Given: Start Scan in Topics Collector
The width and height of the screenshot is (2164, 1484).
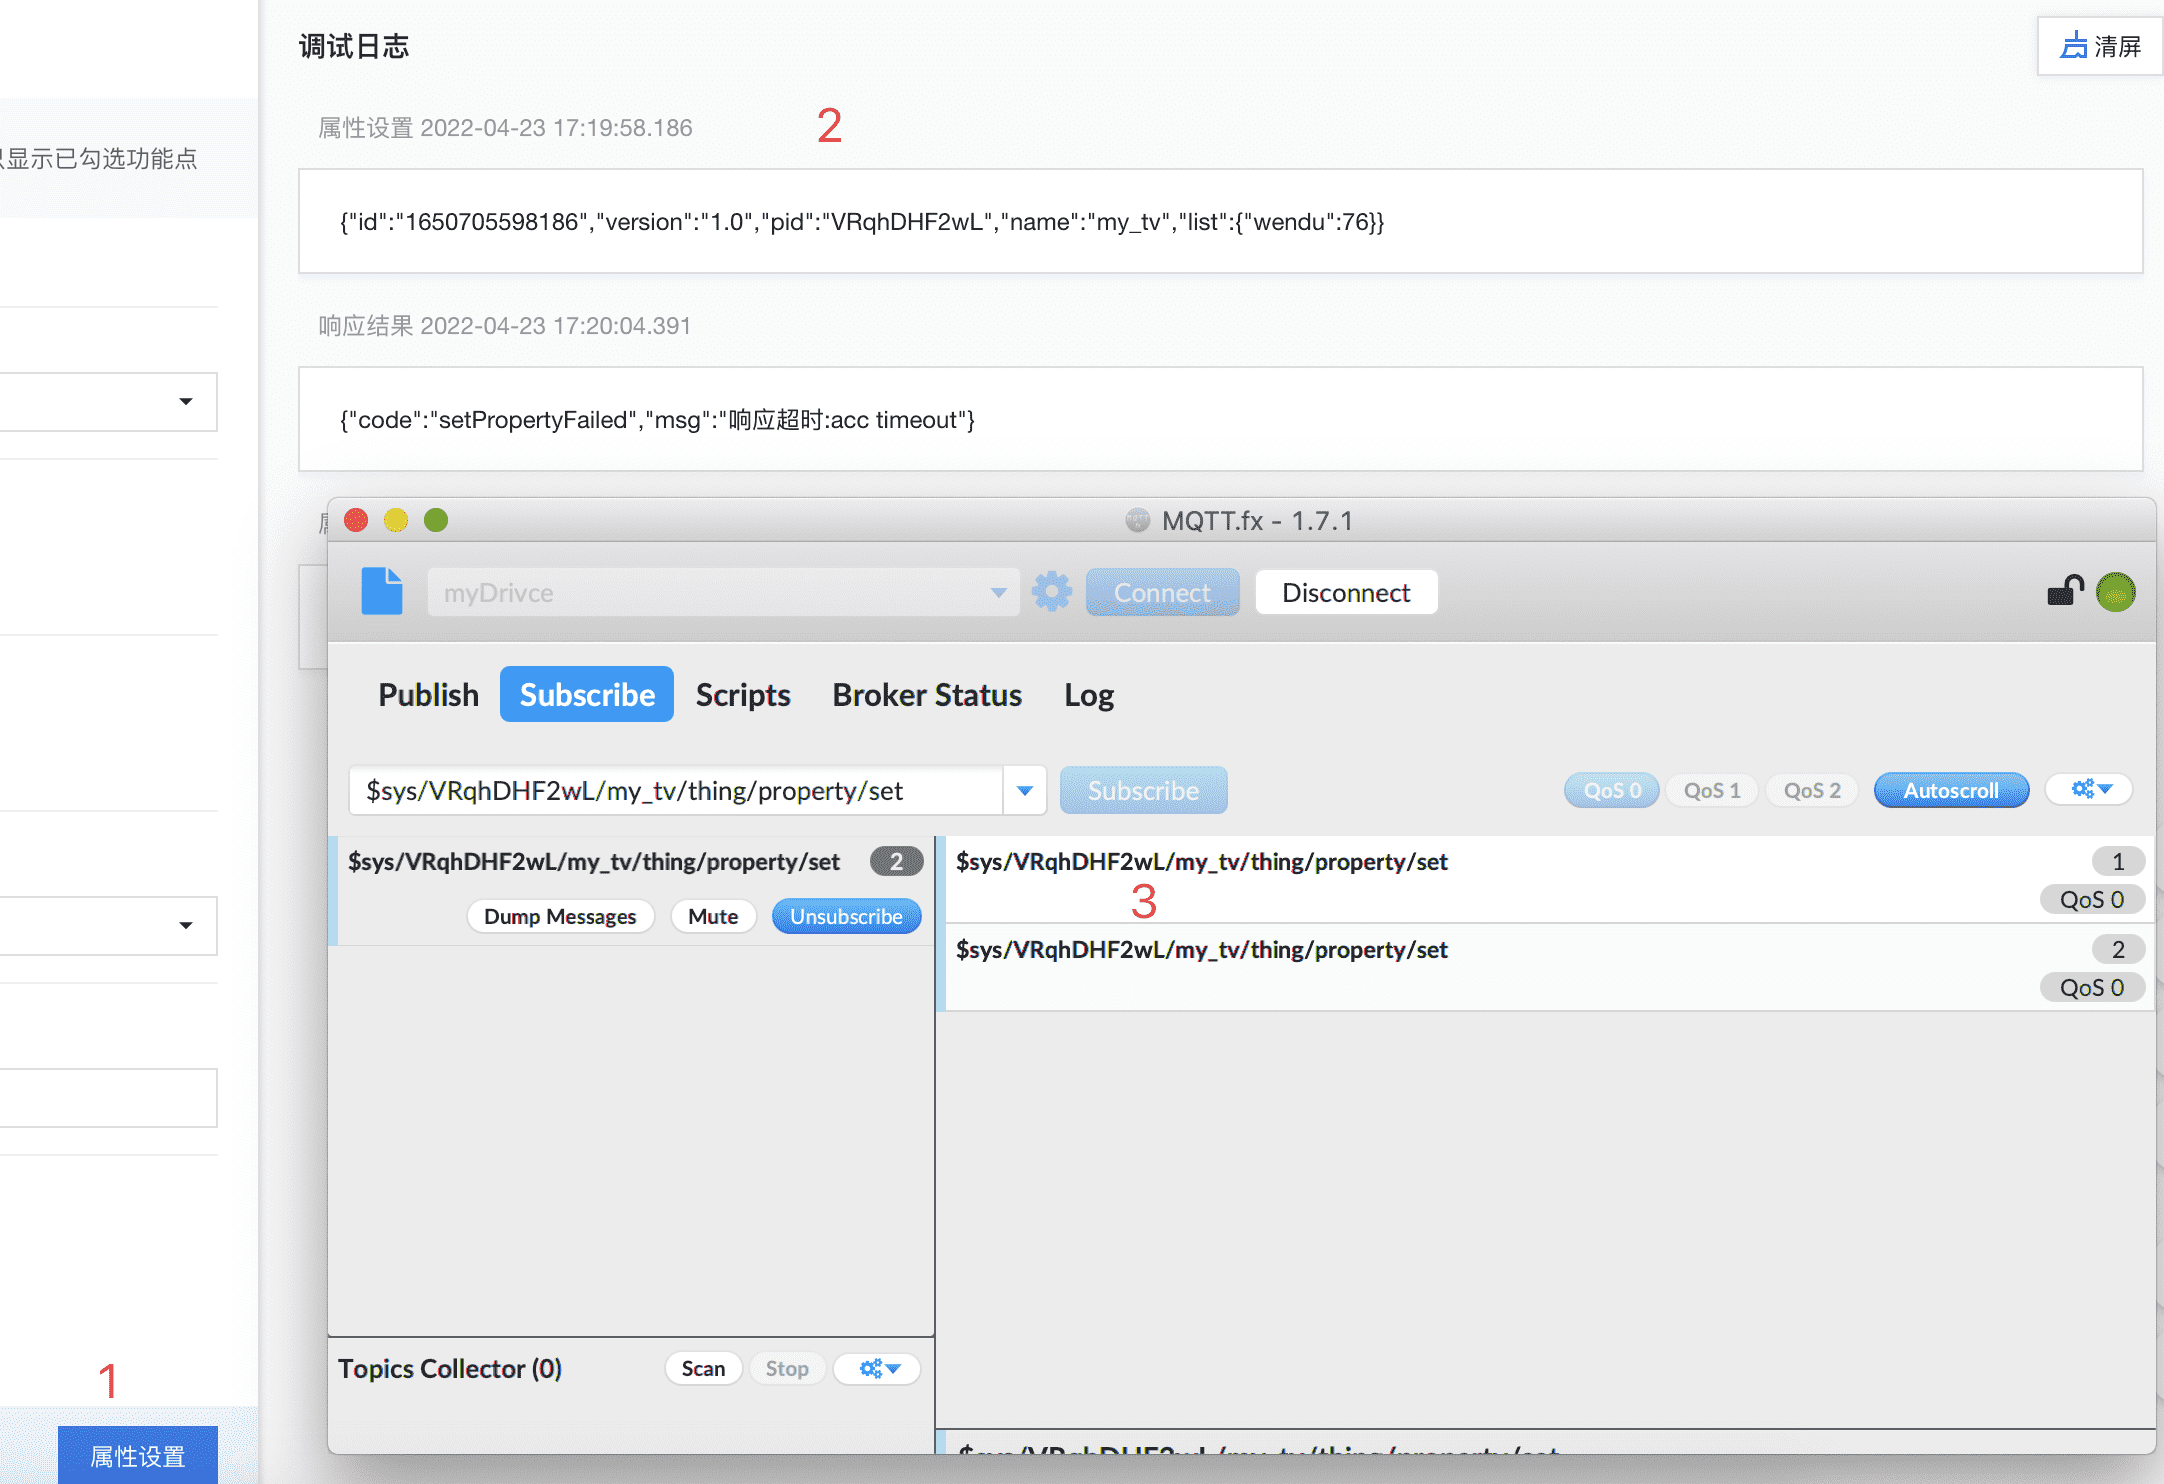Looking at the screenshot, I should click(703, 1368).
